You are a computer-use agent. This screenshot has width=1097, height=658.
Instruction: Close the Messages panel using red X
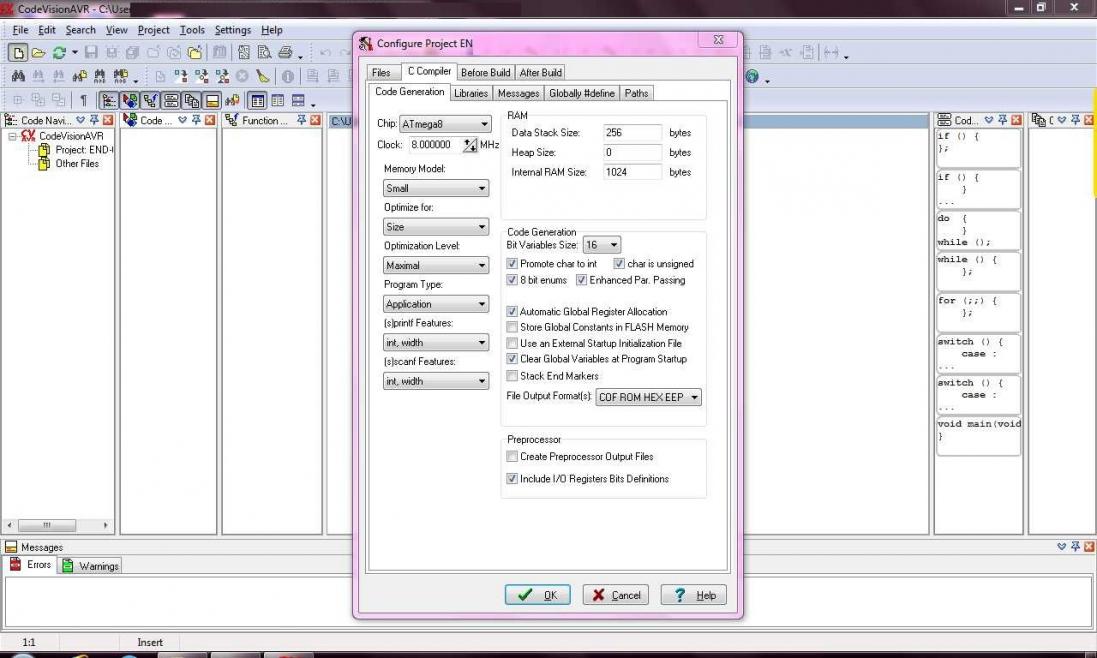[1089, 546]
